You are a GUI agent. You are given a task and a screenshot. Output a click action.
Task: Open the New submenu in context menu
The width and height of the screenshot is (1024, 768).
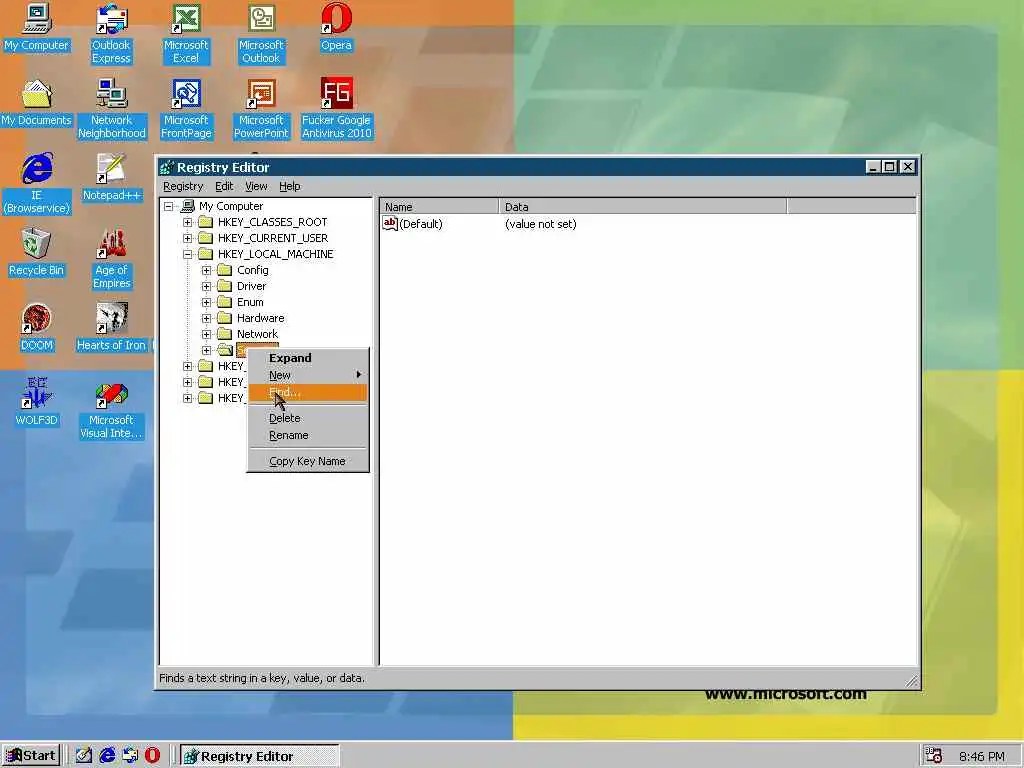(308, 375)
